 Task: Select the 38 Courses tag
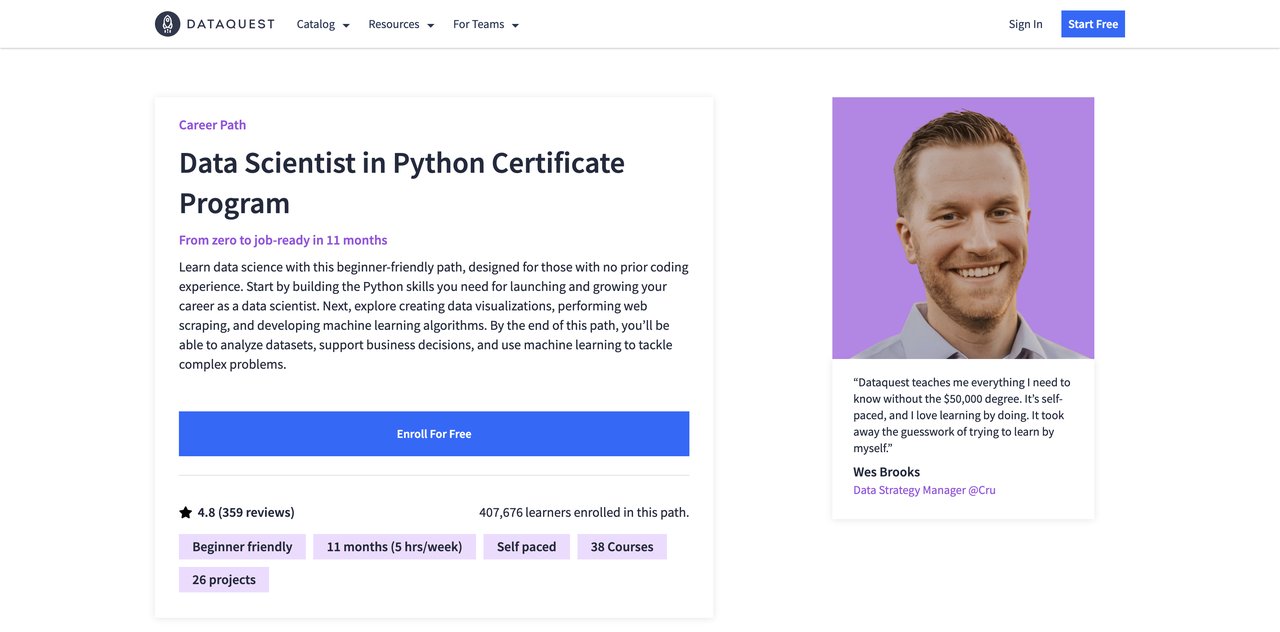click(622, 547)
